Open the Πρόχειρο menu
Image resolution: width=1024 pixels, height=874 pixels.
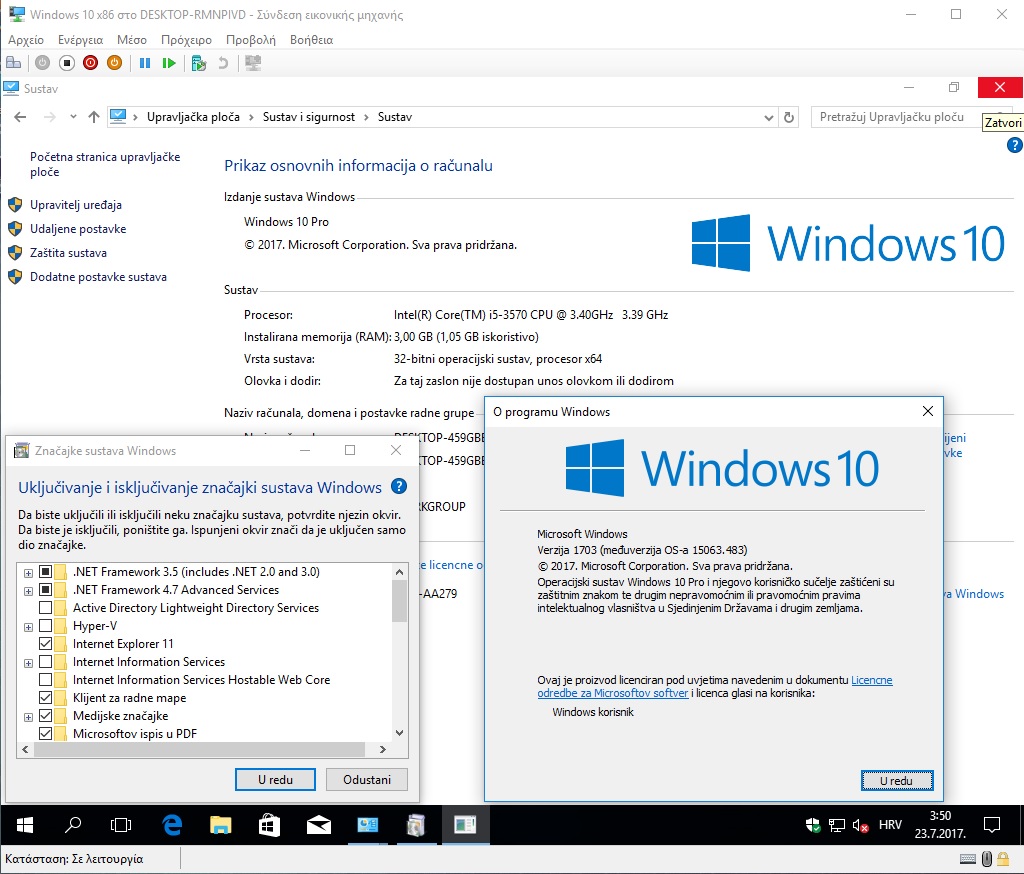pyautogui.click(x=186, y=40)
